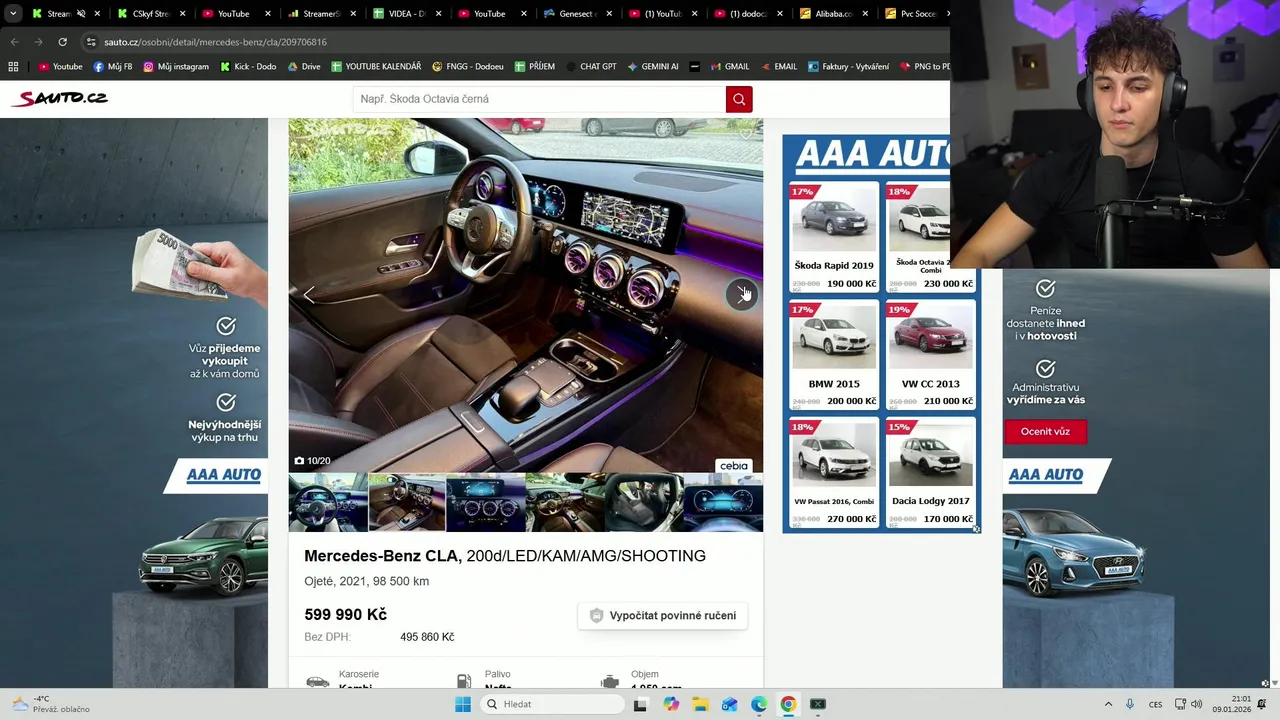Click the Task View icon in taskbar

pyautogui.click(x=640, y=704)
